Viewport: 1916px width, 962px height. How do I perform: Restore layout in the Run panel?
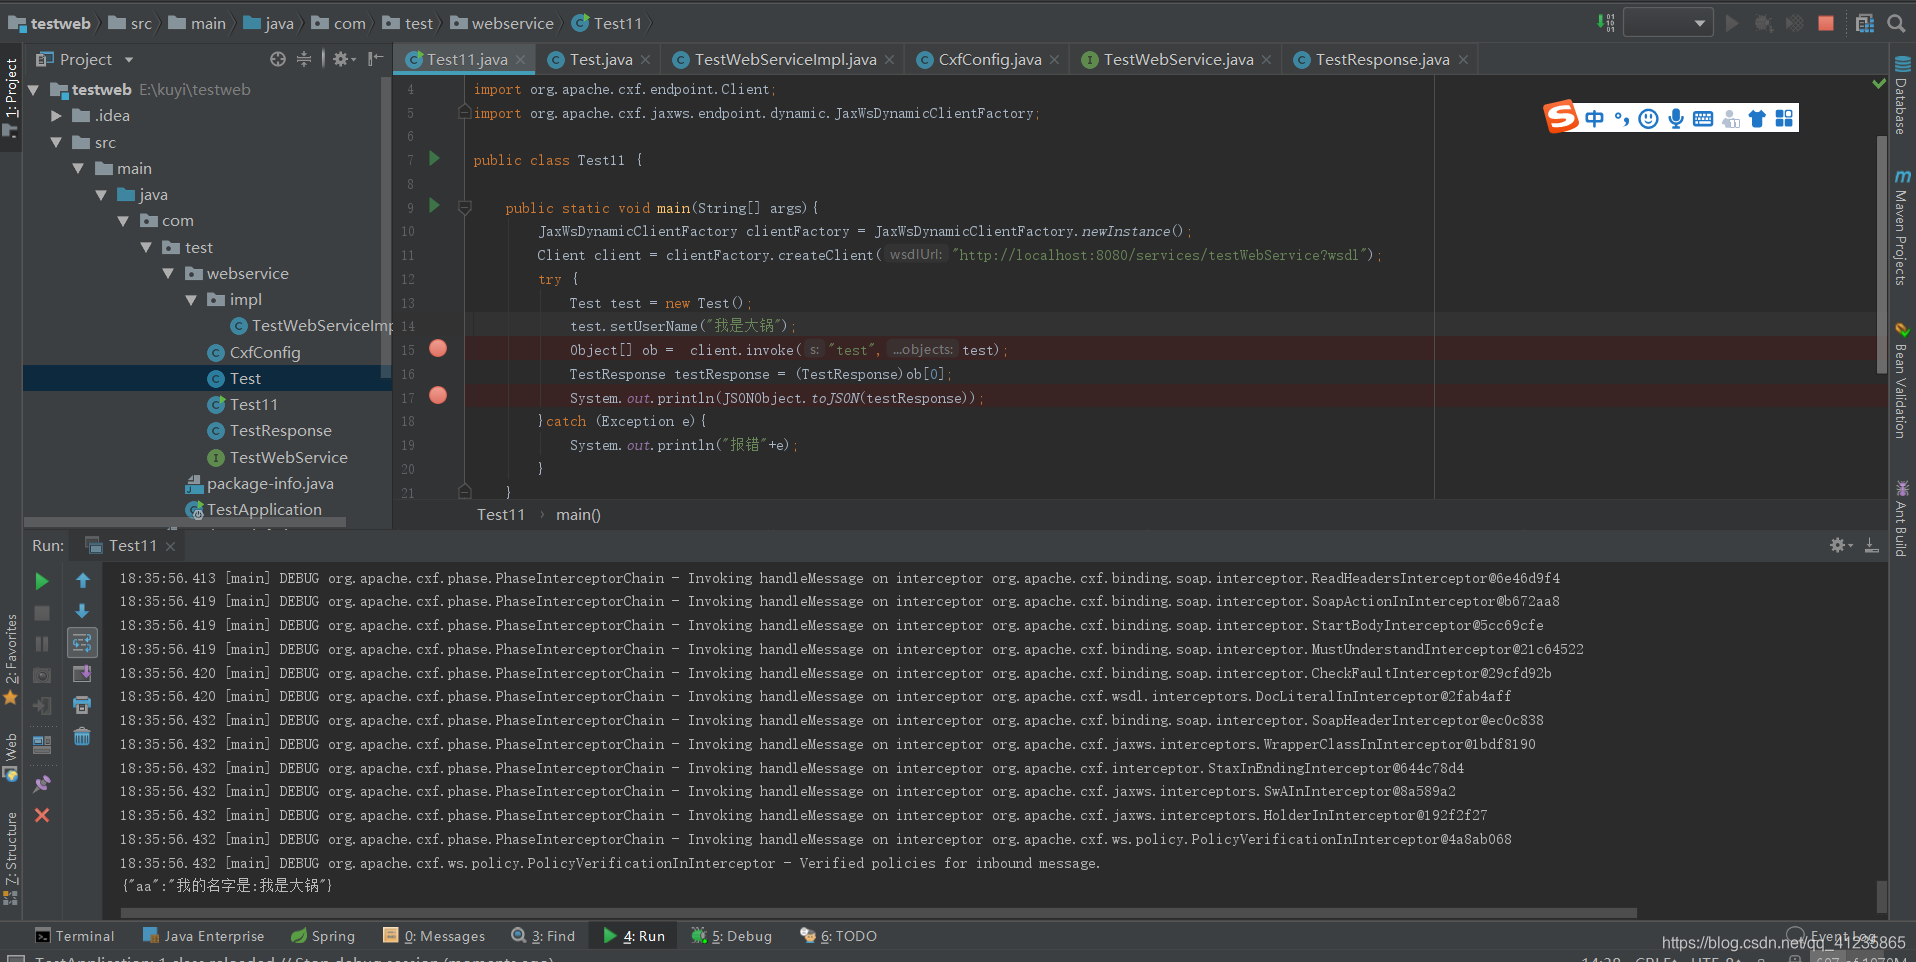click(x=42, y=745)
